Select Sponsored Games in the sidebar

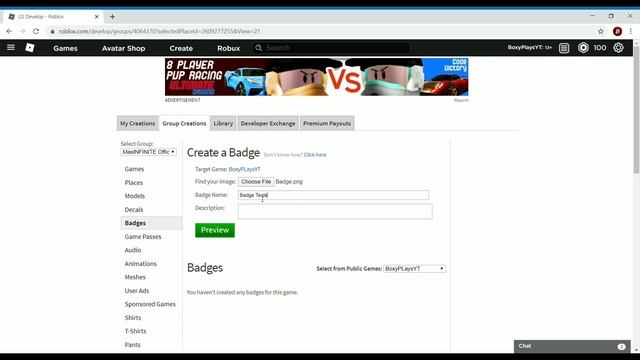pyautogui.click(x=150, y=304)
